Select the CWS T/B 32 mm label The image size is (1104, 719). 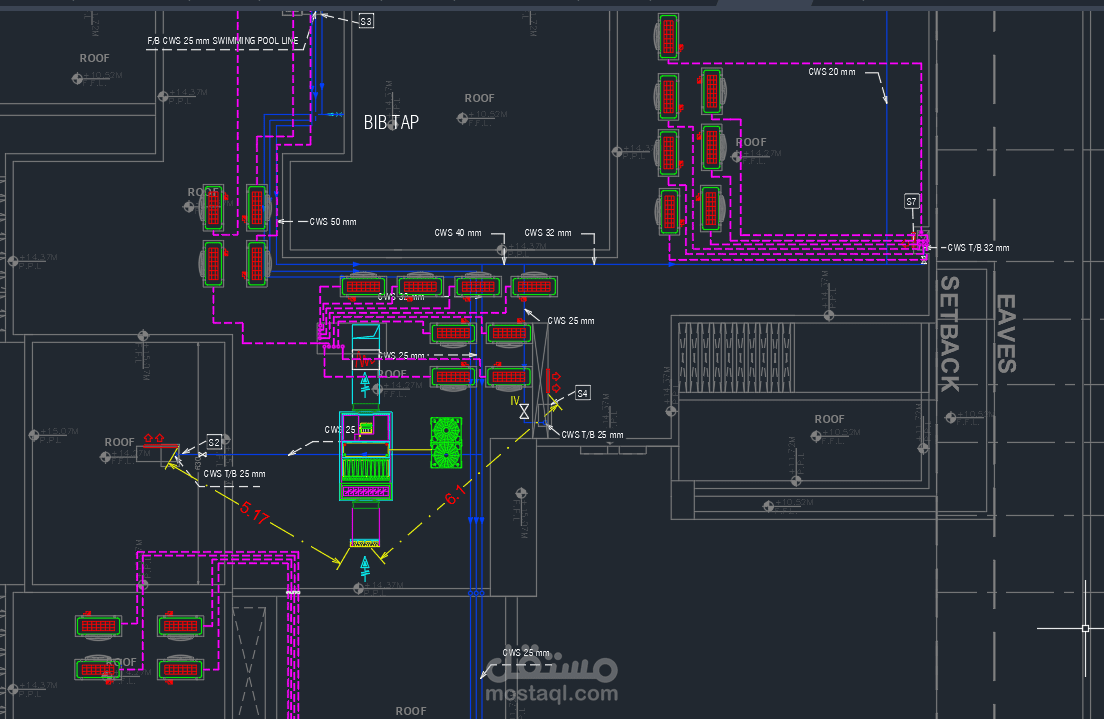click(978, 248)
